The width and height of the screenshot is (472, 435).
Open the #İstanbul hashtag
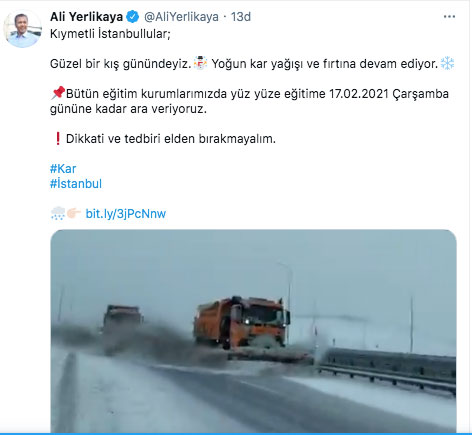click(x=76, y=184)
